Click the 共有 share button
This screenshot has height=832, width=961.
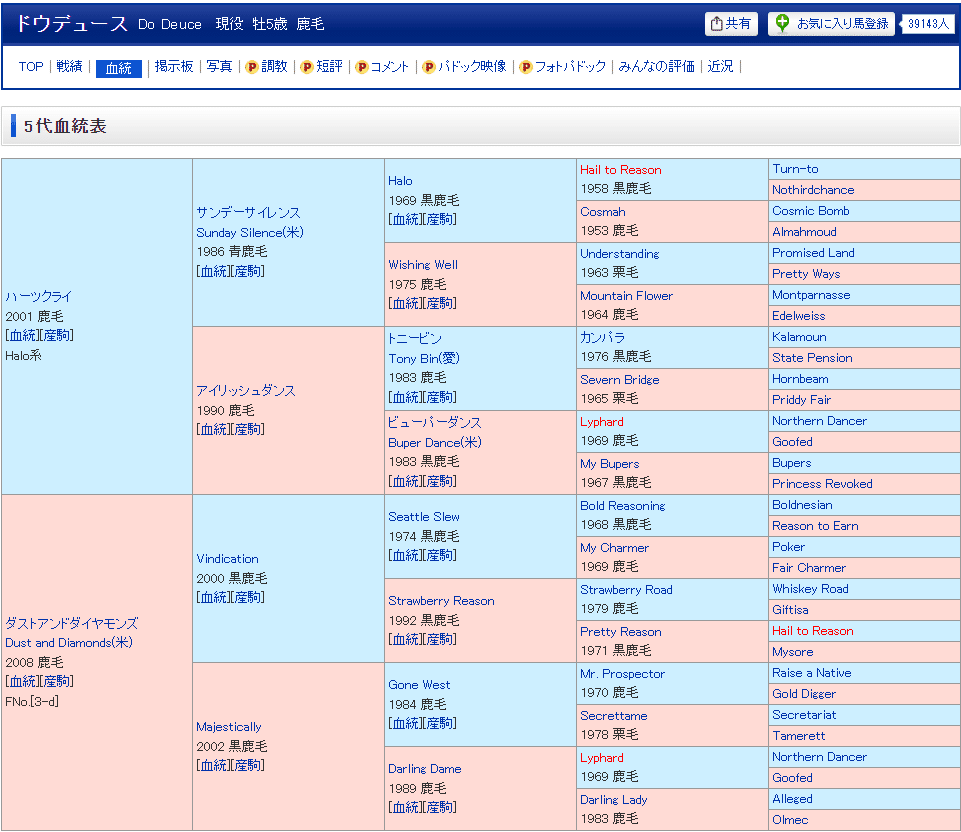[x=731, y=24]
